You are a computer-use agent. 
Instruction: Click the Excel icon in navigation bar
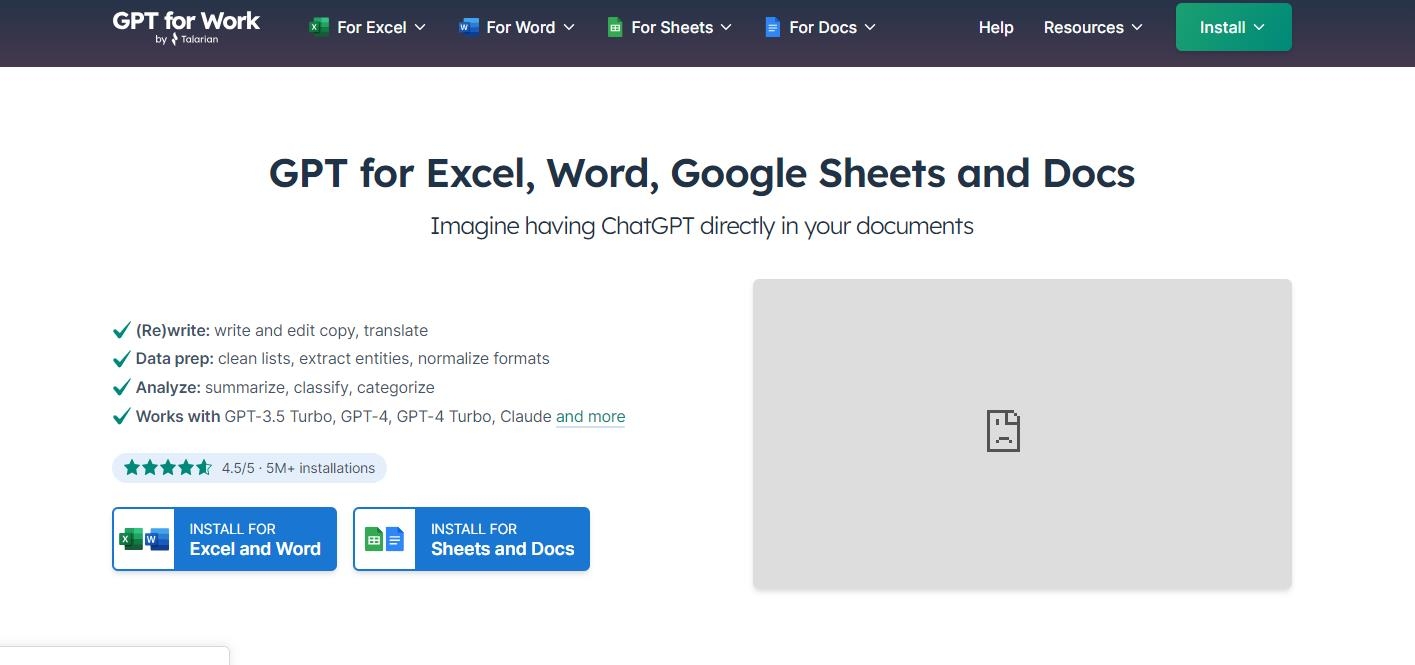[x=318, y=27]
